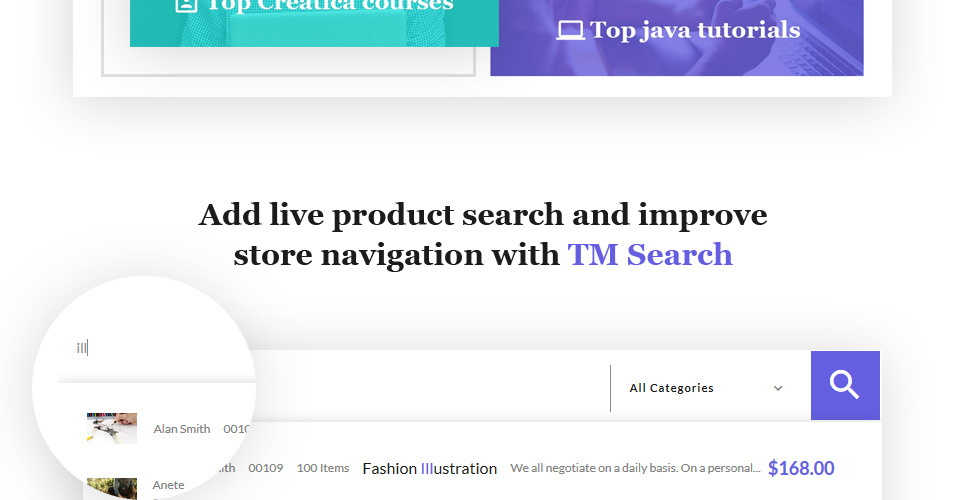Click the portrait icon beside Creatica courses
The image size is (965, 500).
184,5
